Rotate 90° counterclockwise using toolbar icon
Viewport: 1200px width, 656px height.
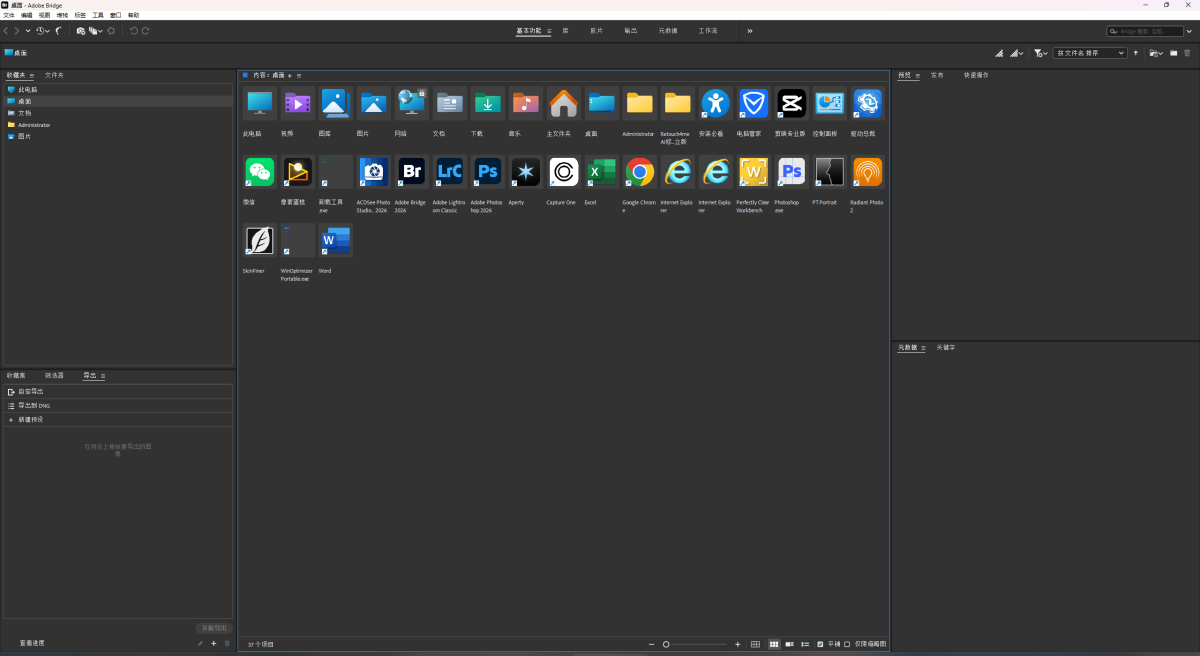pos(133,31)
